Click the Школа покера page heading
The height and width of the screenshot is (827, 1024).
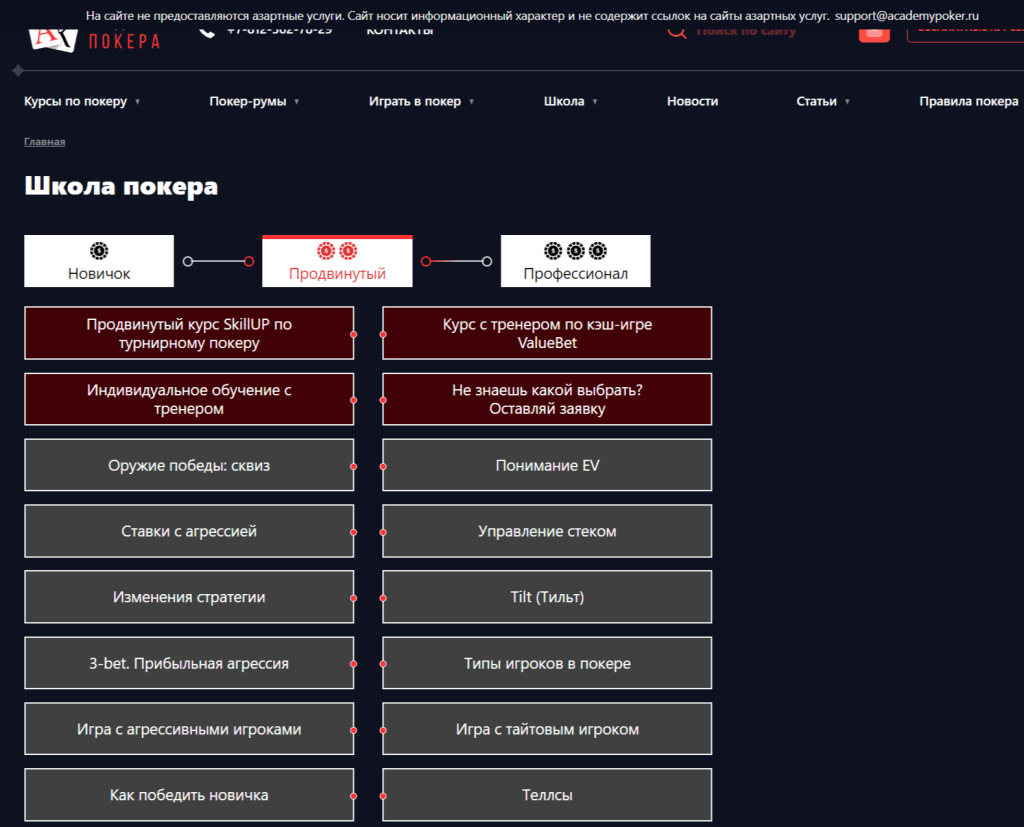(x=121, y=186)
